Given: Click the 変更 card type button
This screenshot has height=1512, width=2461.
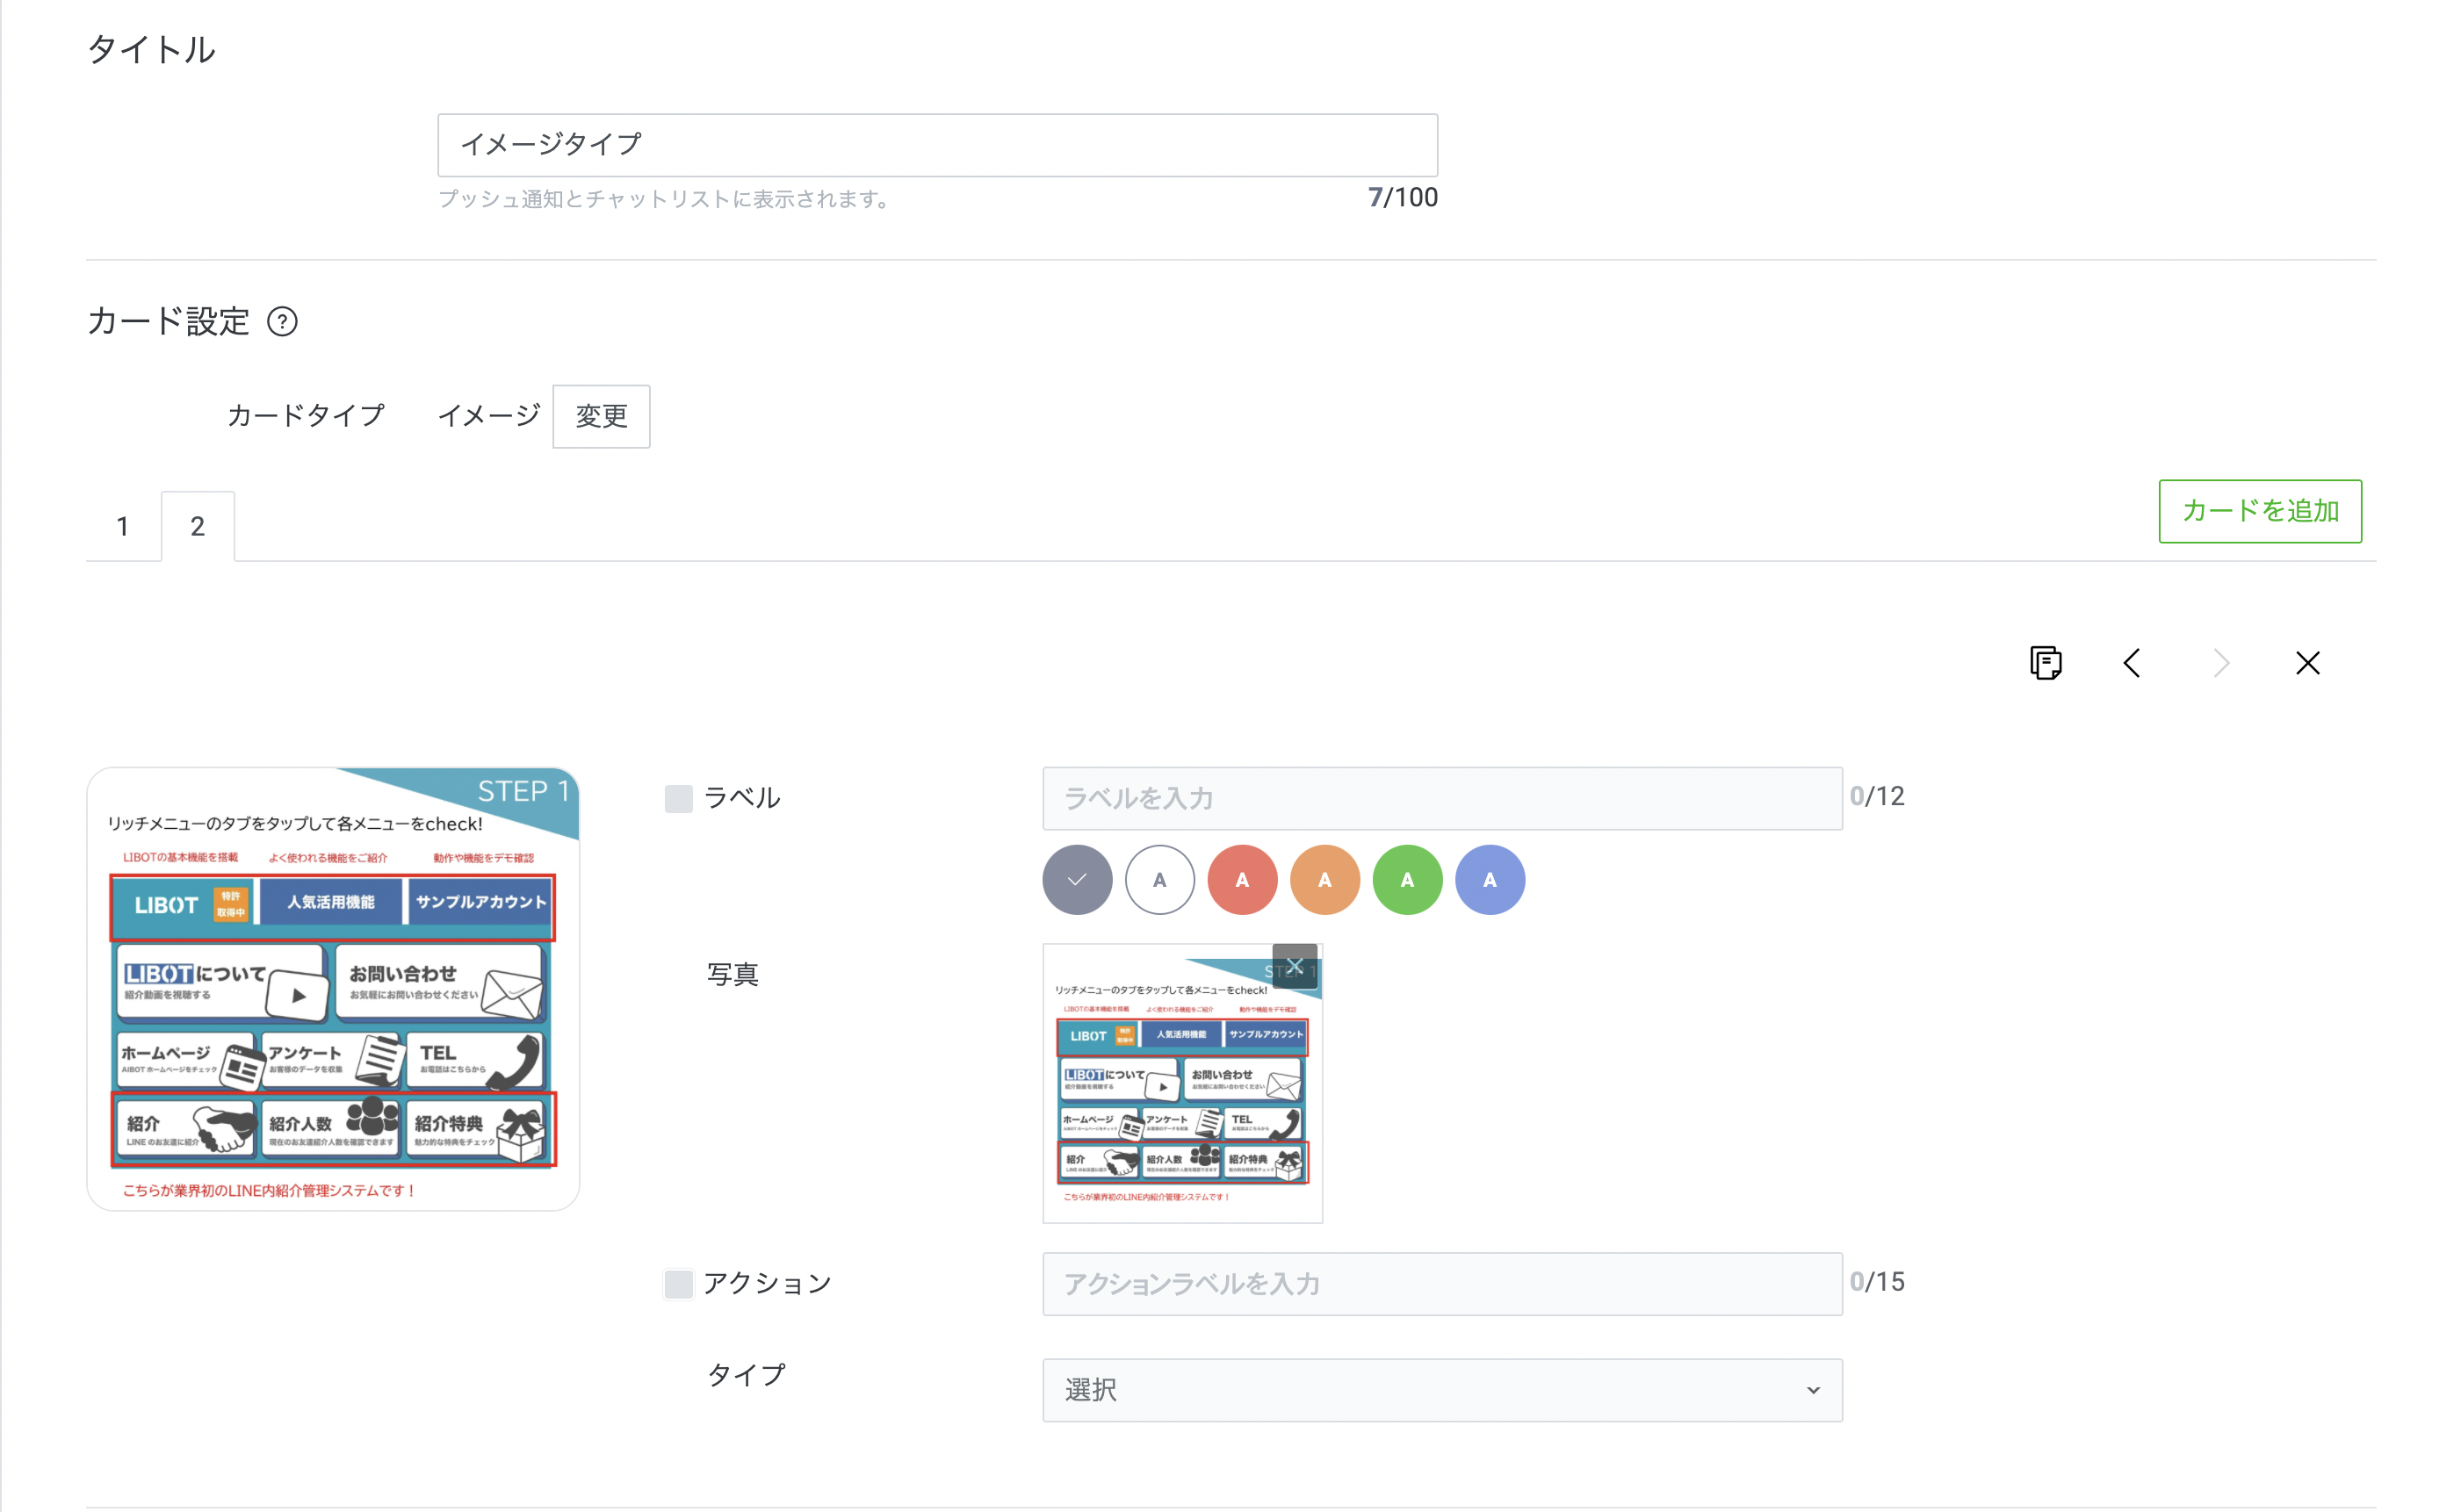Looking at the screenshot, I should click(x=601, y=416).
